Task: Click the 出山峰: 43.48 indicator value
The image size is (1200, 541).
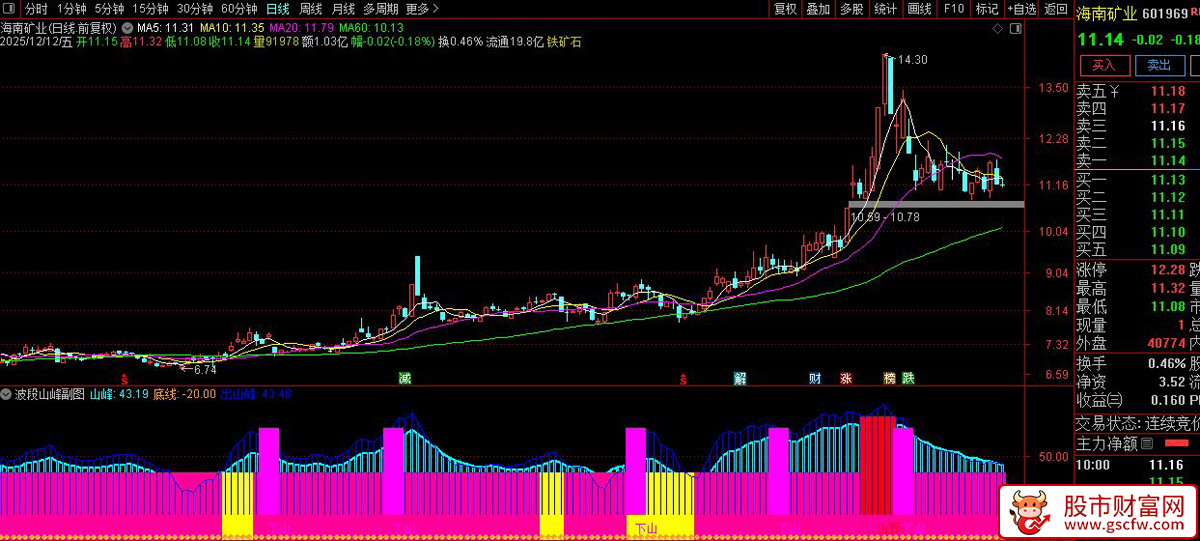Action: (x=255, y=394)
